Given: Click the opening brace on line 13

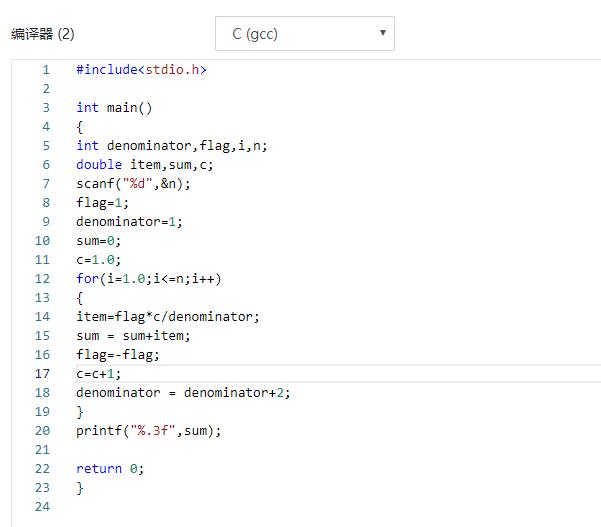Looking at the screenshot, I should (80, 298).
